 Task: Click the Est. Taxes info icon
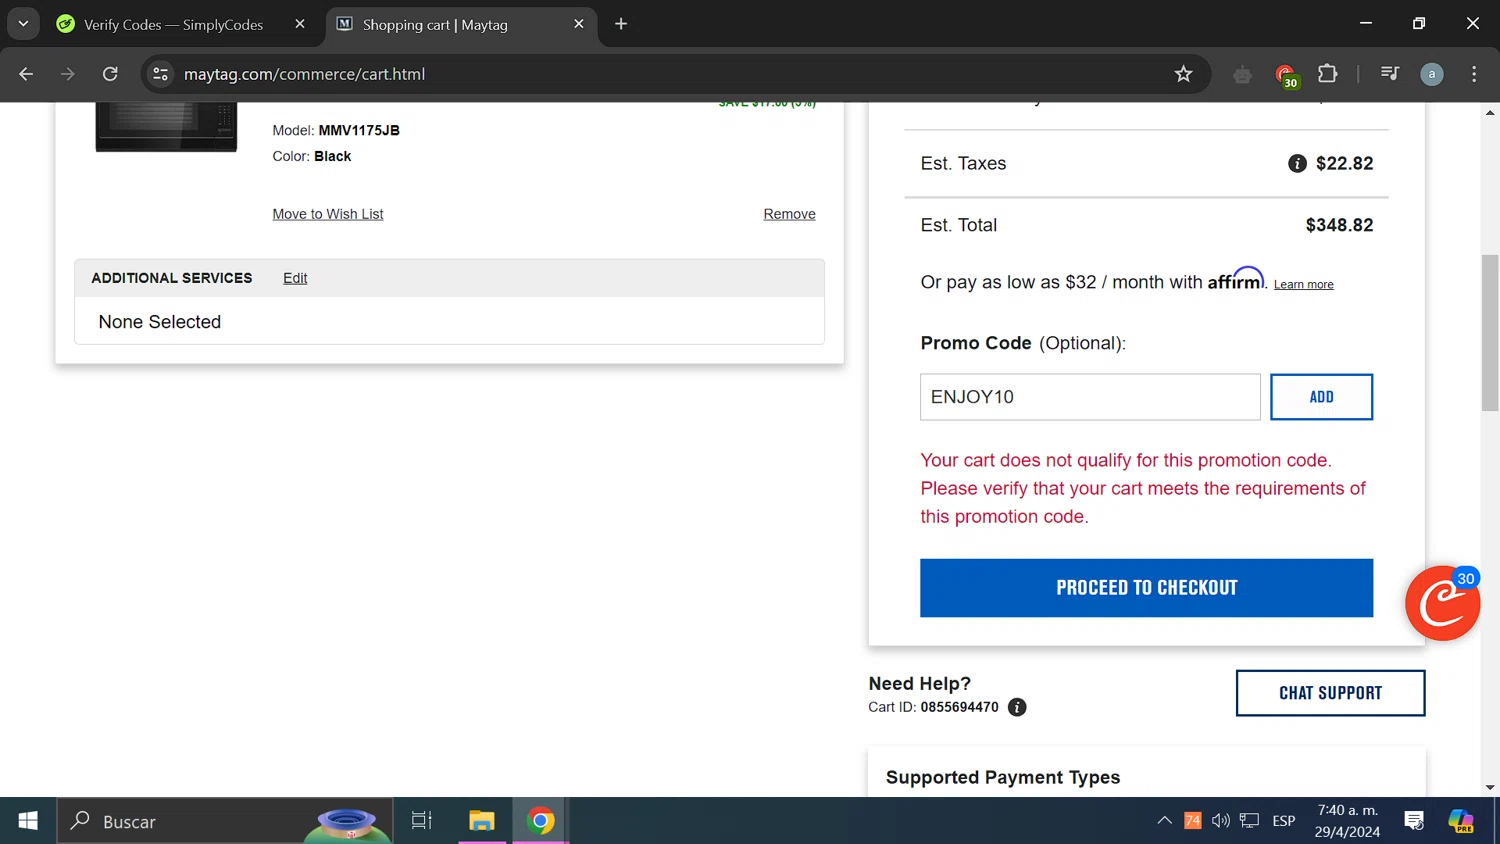point(1297,163)
